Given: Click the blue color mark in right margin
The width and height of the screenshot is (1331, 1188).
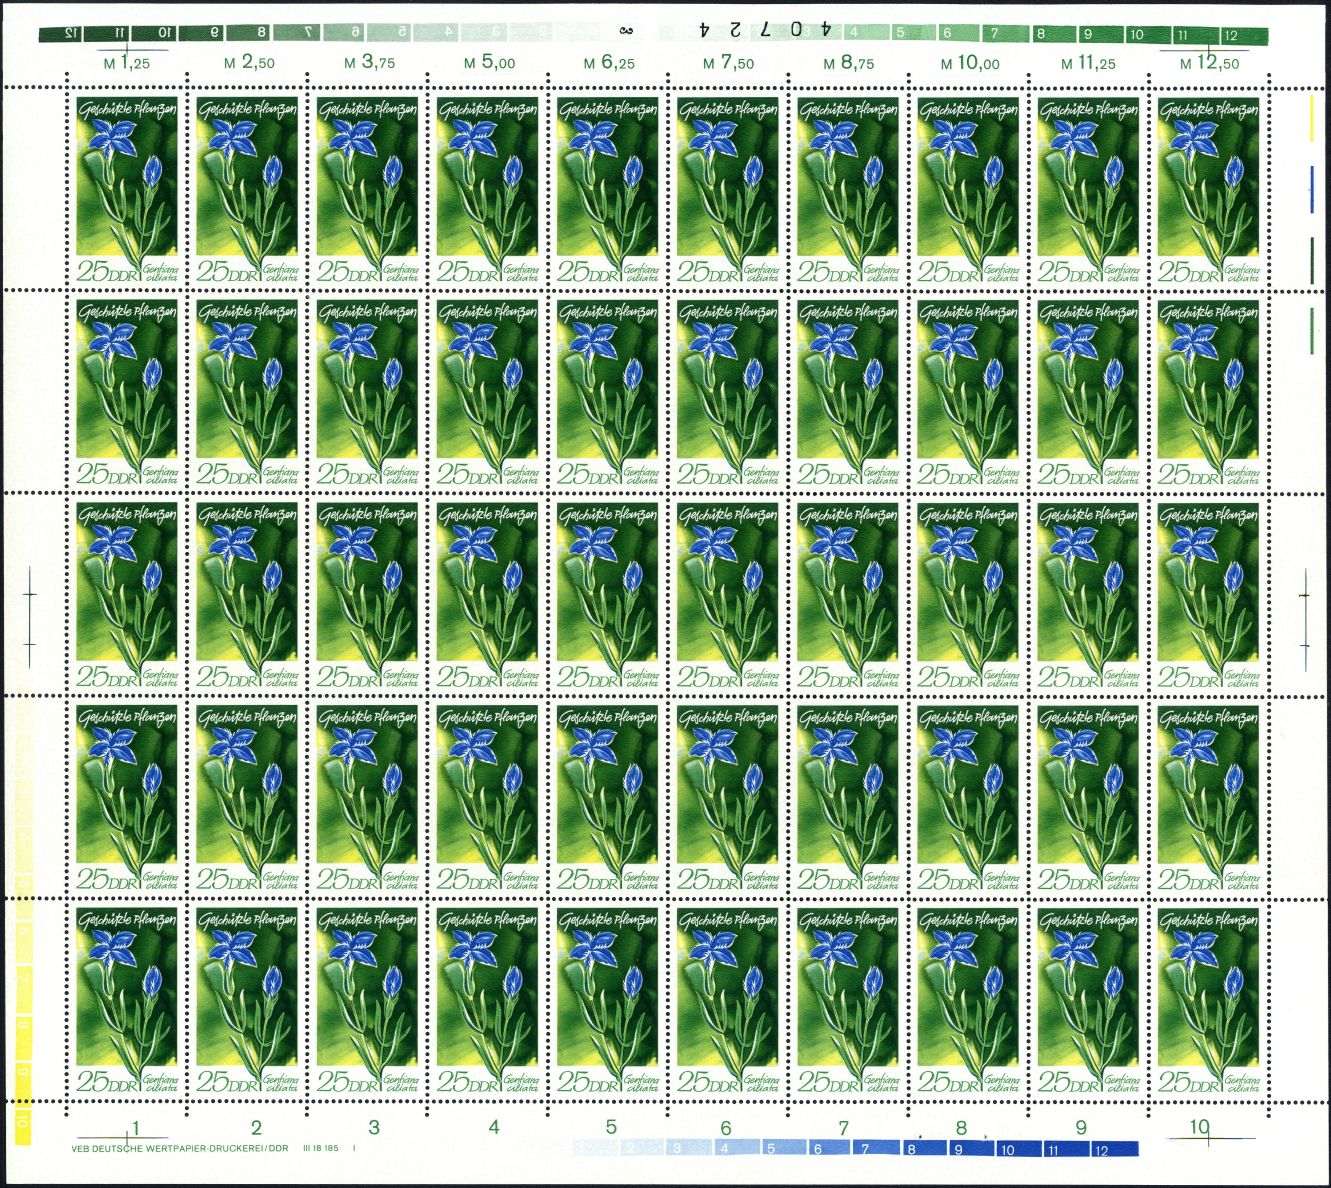Looking at the screenshot, I should (x=1311, y=187).
